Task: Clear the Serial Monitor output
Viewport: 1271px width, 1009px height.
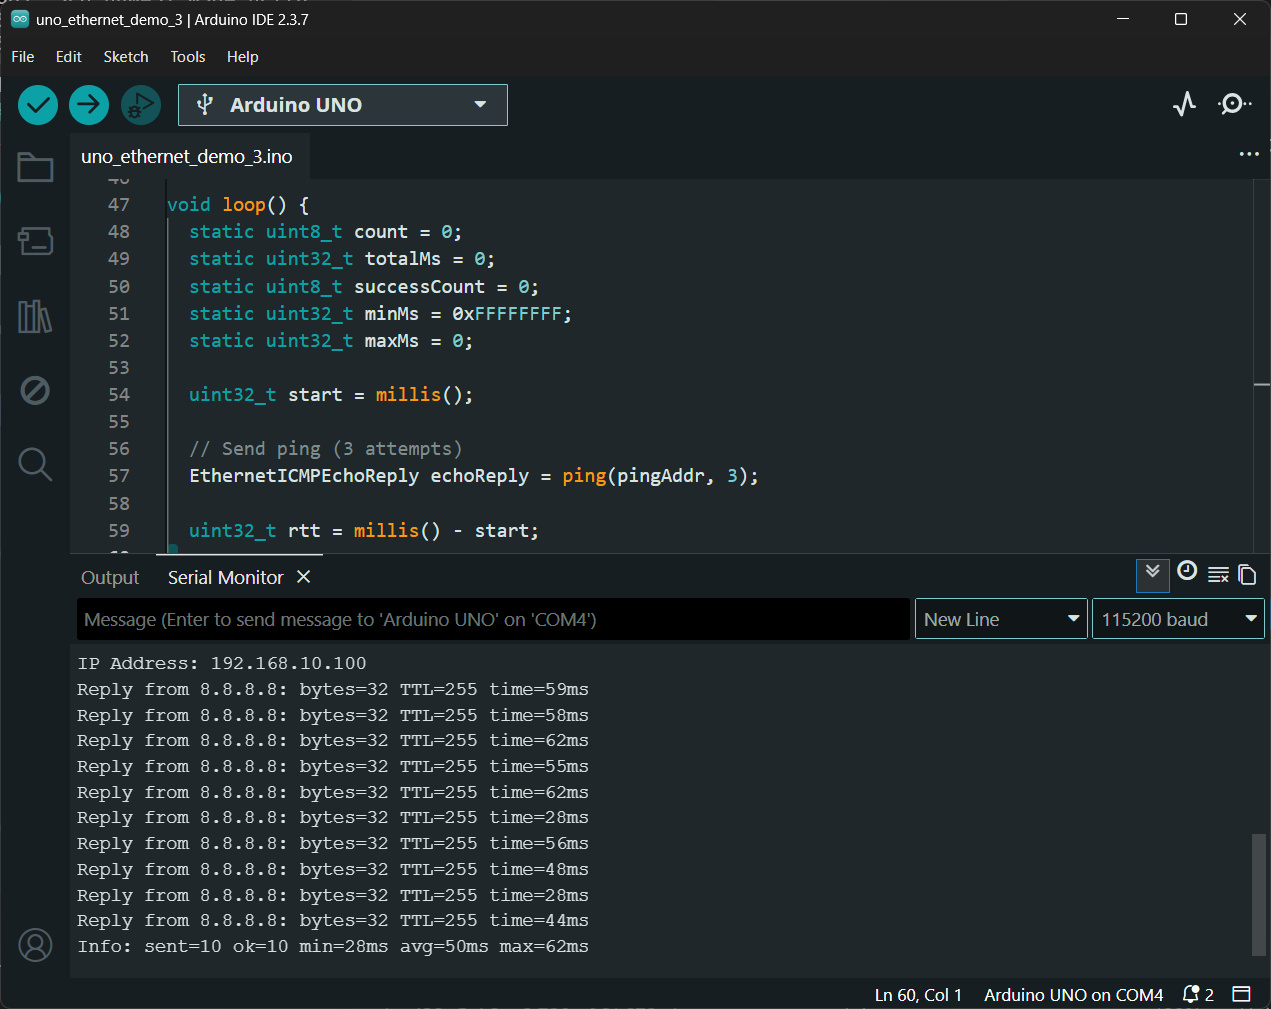Action: [1218, 574]
